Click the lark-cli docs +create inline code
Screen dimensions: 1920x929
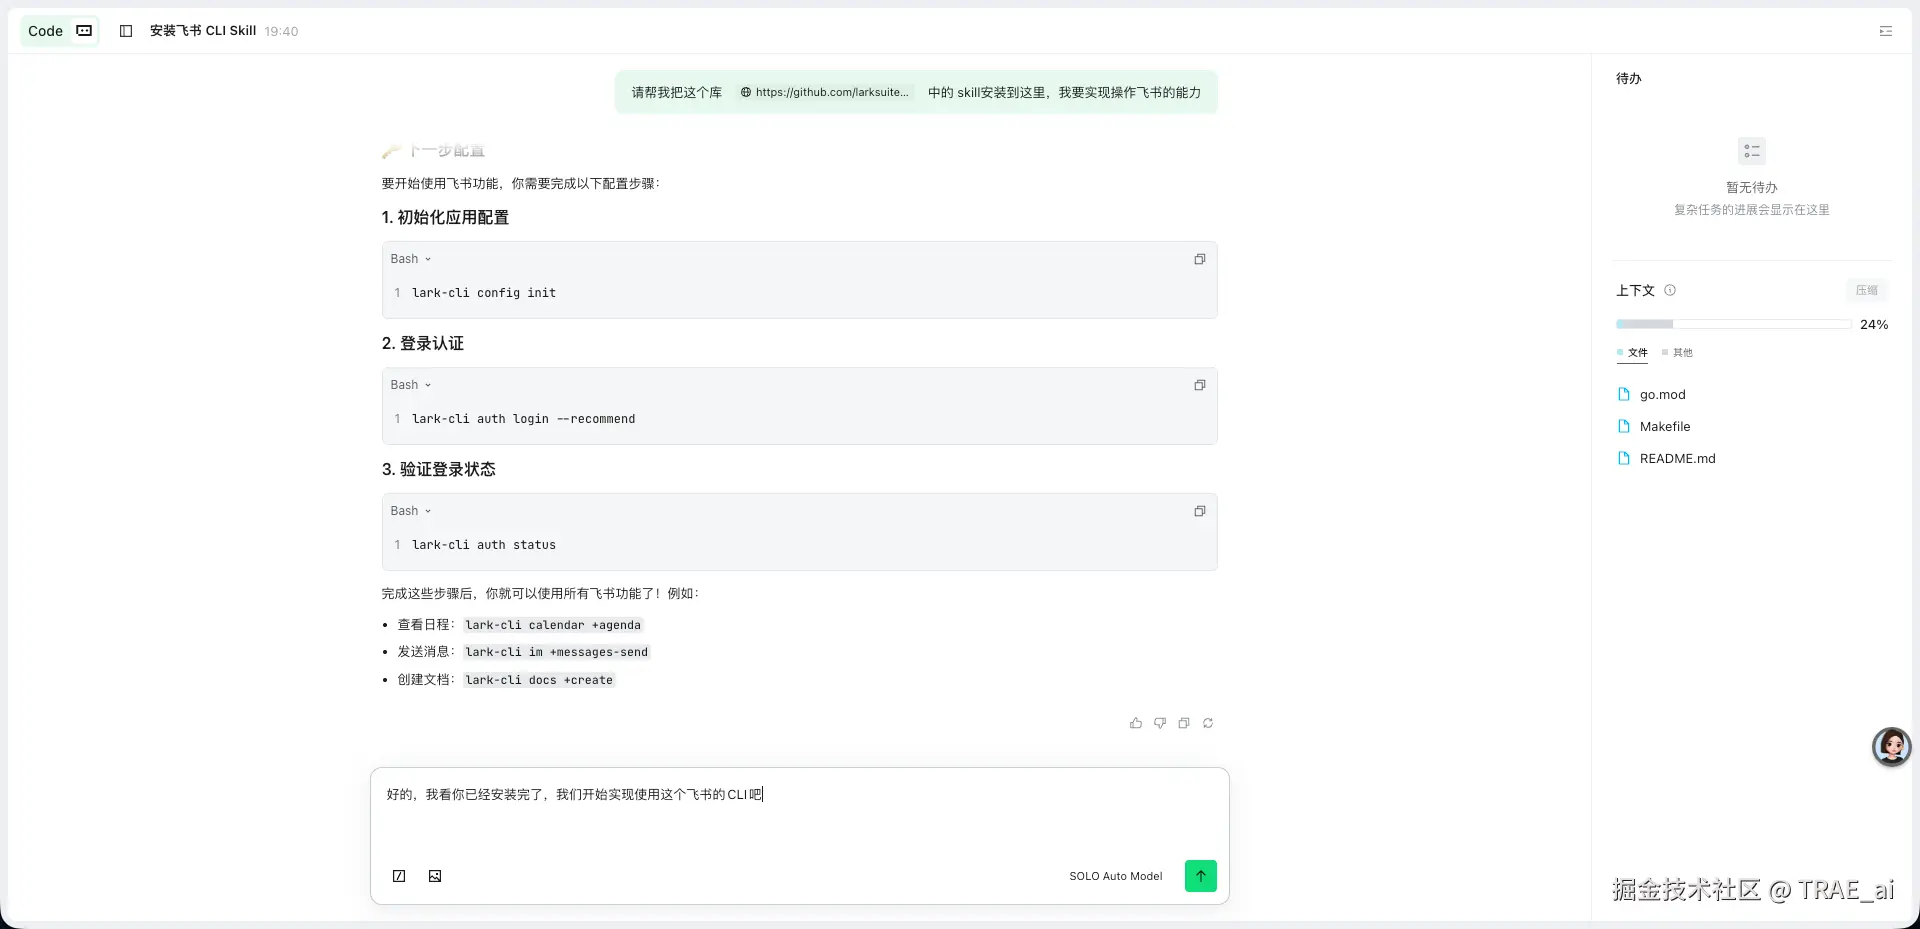click(539, 680)
